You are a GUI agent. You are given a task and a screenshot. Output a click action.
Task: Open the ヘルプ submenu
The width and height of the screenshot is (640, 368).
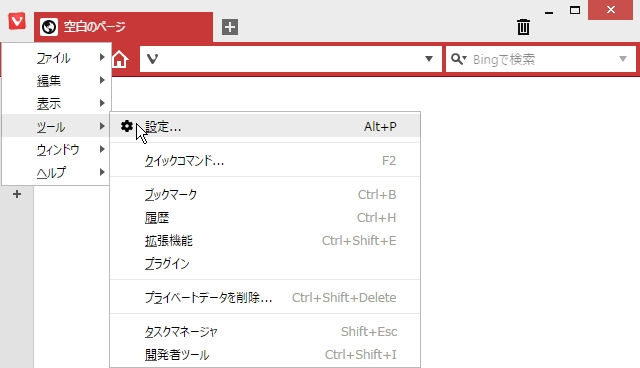56,172
